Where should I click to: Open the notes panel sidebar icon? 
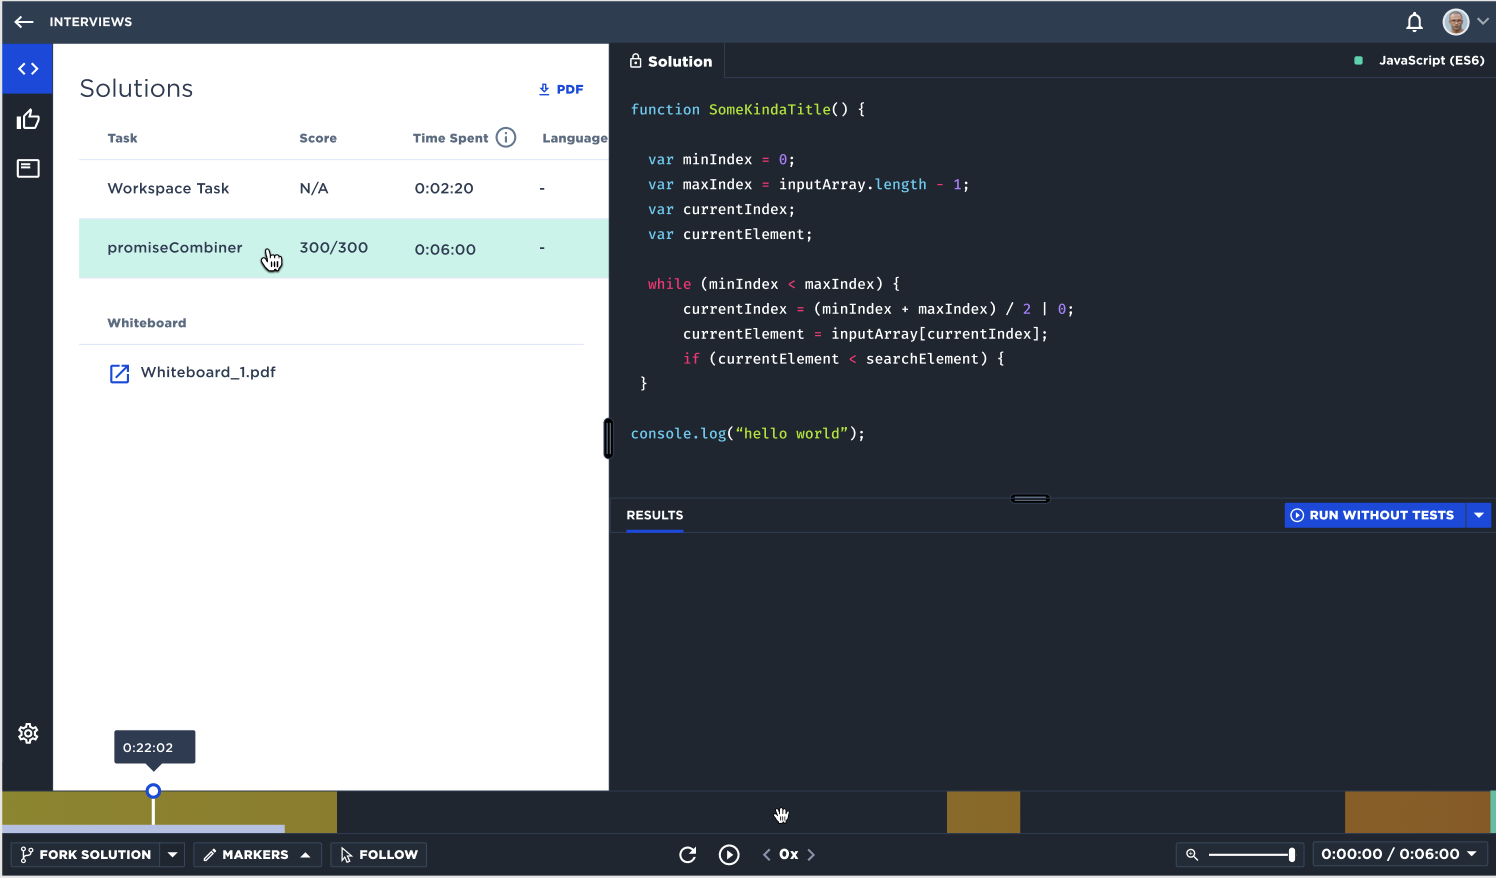28,169
